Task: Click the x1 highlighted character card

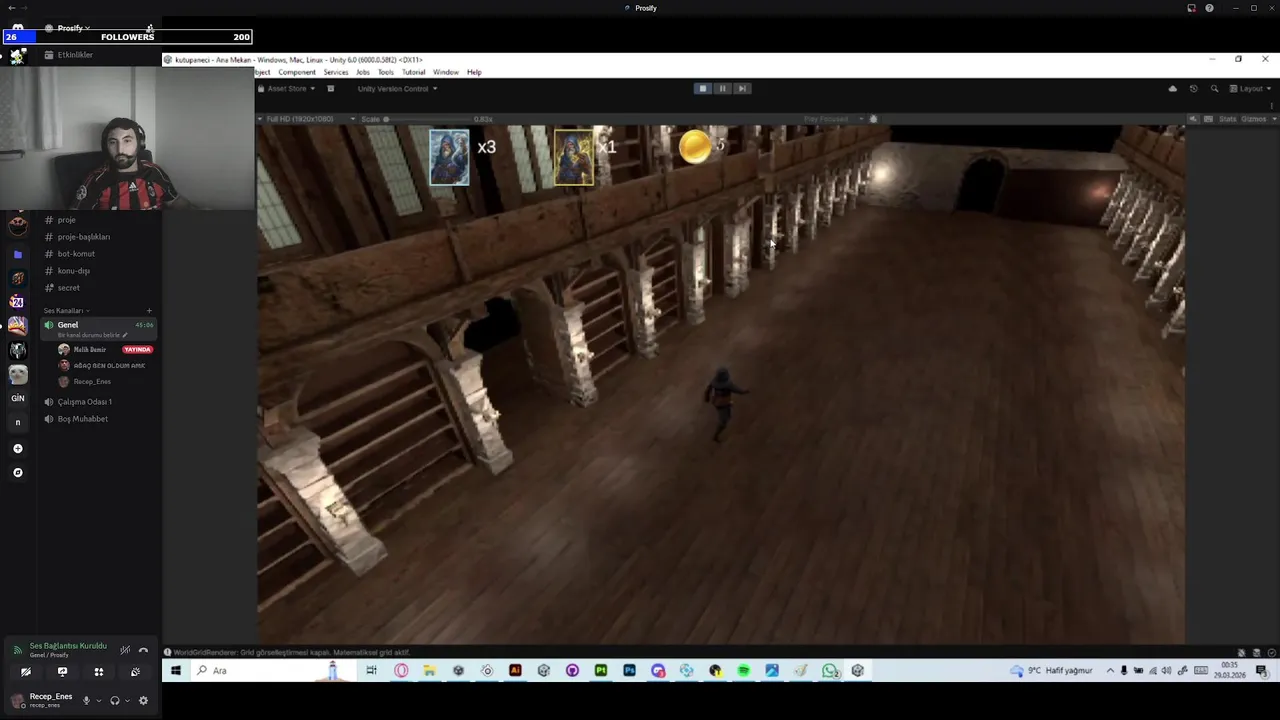Action: (574, 158)
